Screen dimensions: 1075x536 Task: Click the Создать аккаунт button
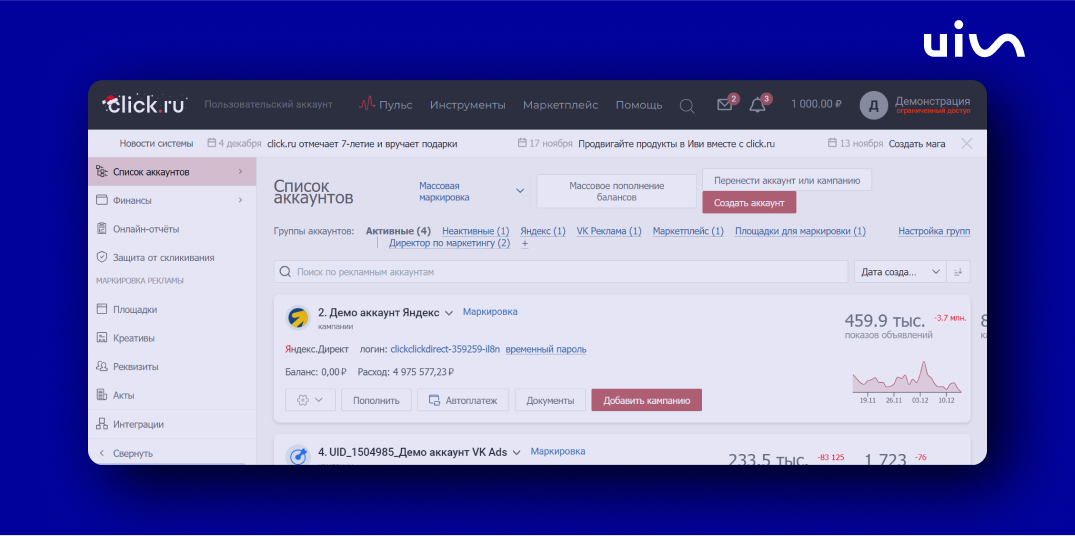click(749, 203)
